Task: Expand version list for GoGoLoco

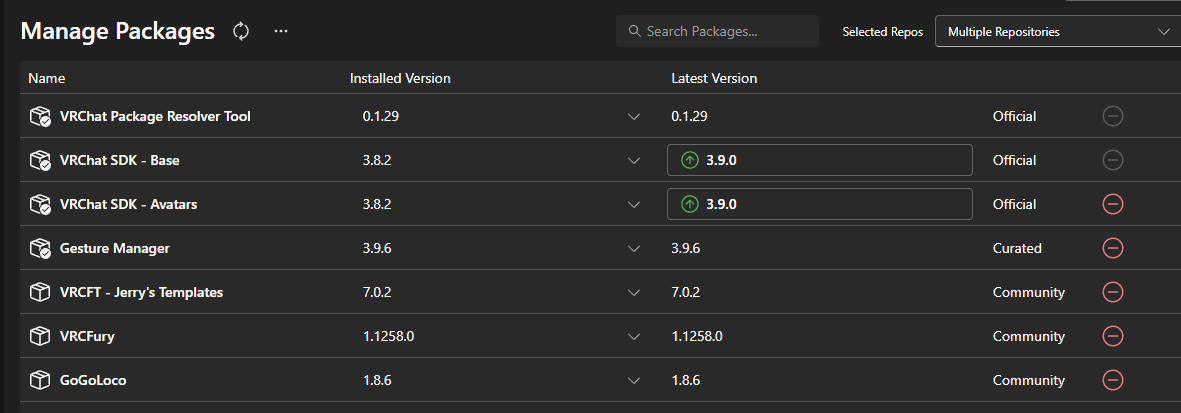Action: [x=634, y=380]
